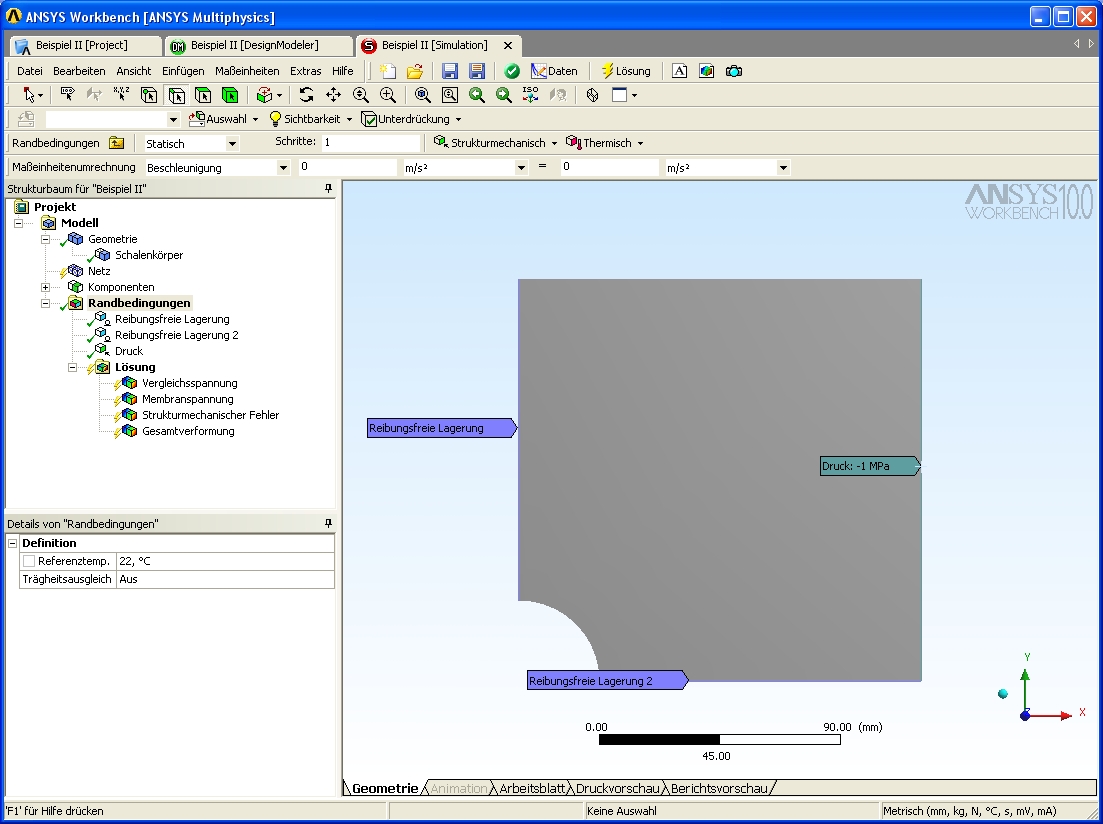Pin the Strukturbaum panel
The image size is (1103, 824).
coord(328,189)
